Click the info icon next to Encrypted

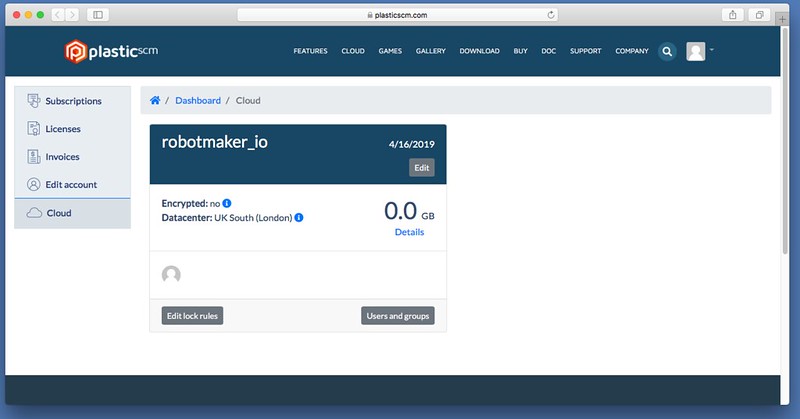227,203
